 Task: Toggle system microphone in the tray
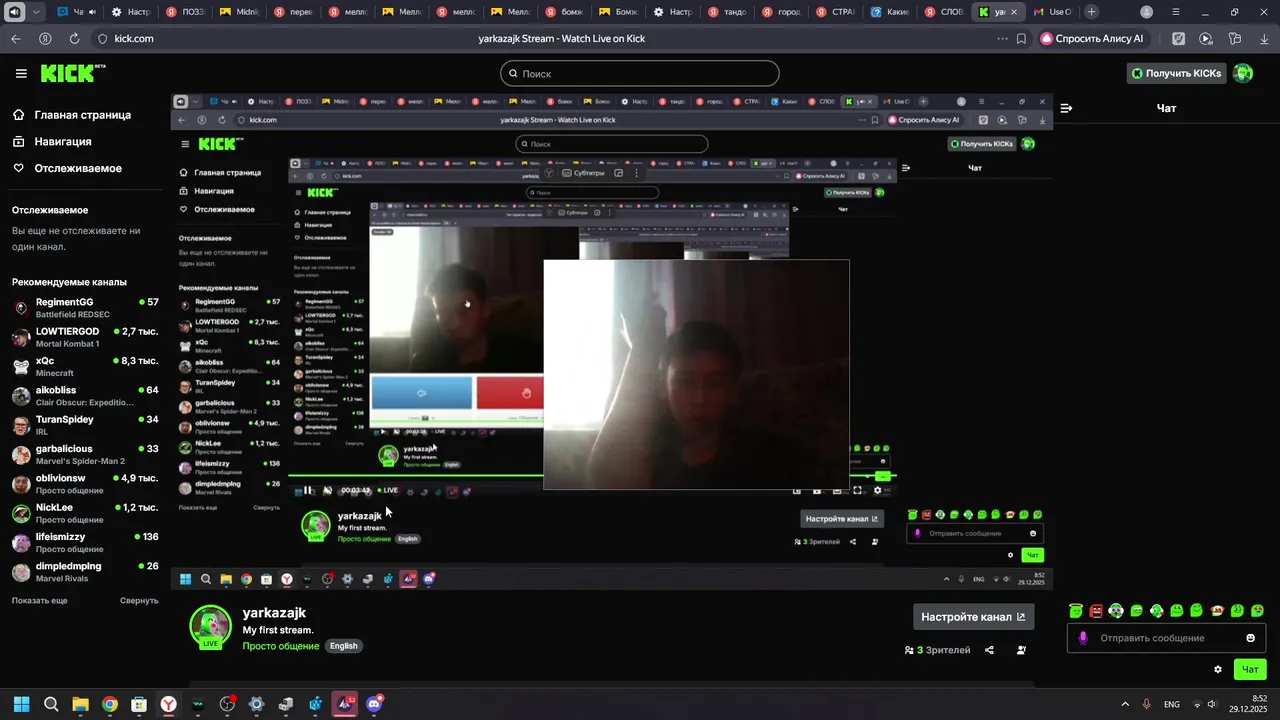point(1146,704)
